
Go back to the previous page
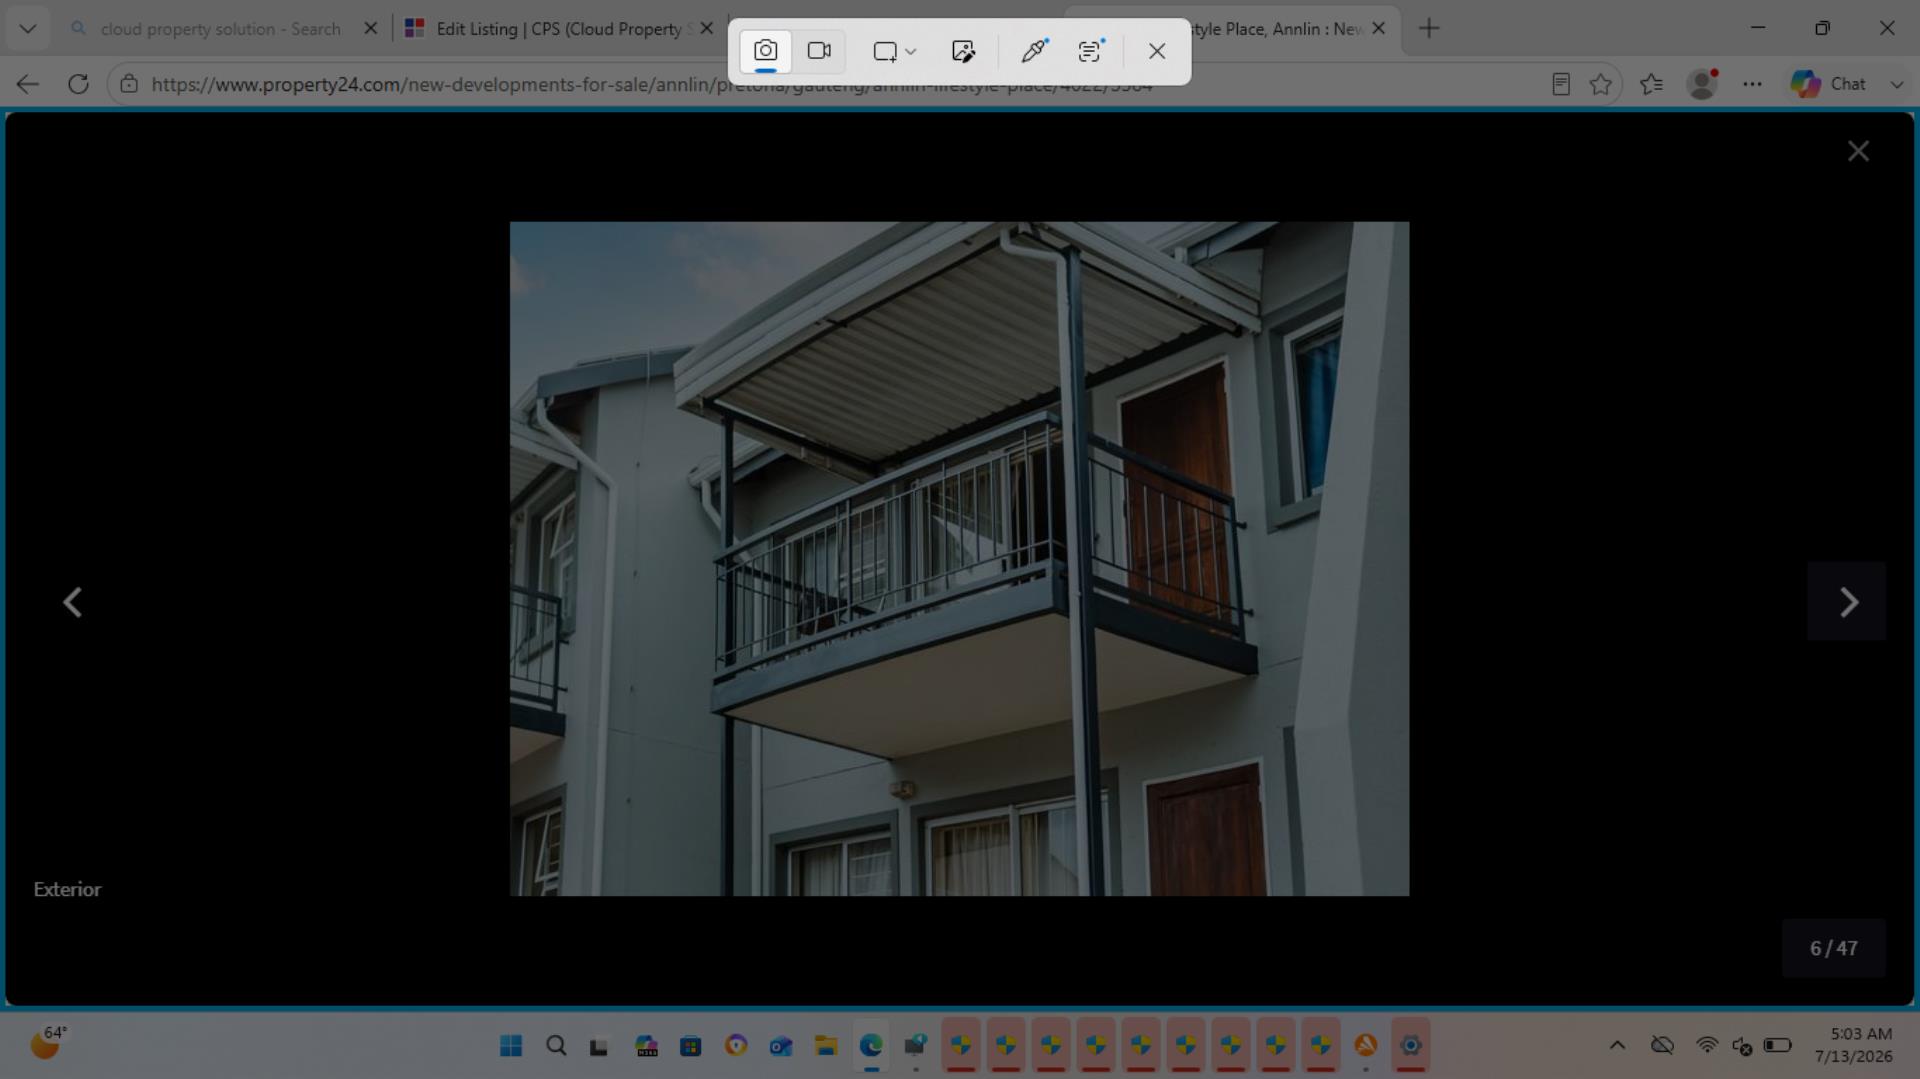click(x=28, y=84)
